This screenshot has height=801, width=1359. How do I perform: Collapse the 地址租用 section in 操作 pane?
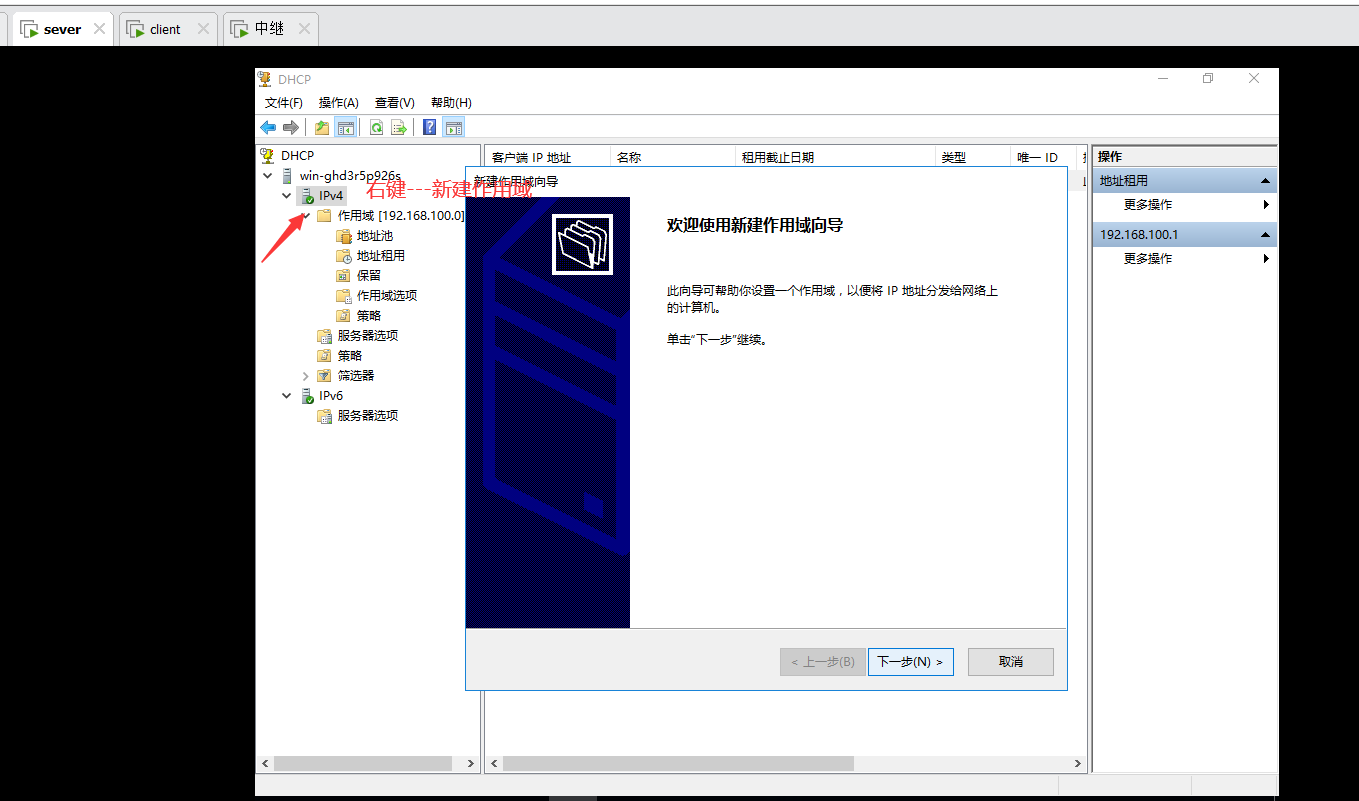1265,181
